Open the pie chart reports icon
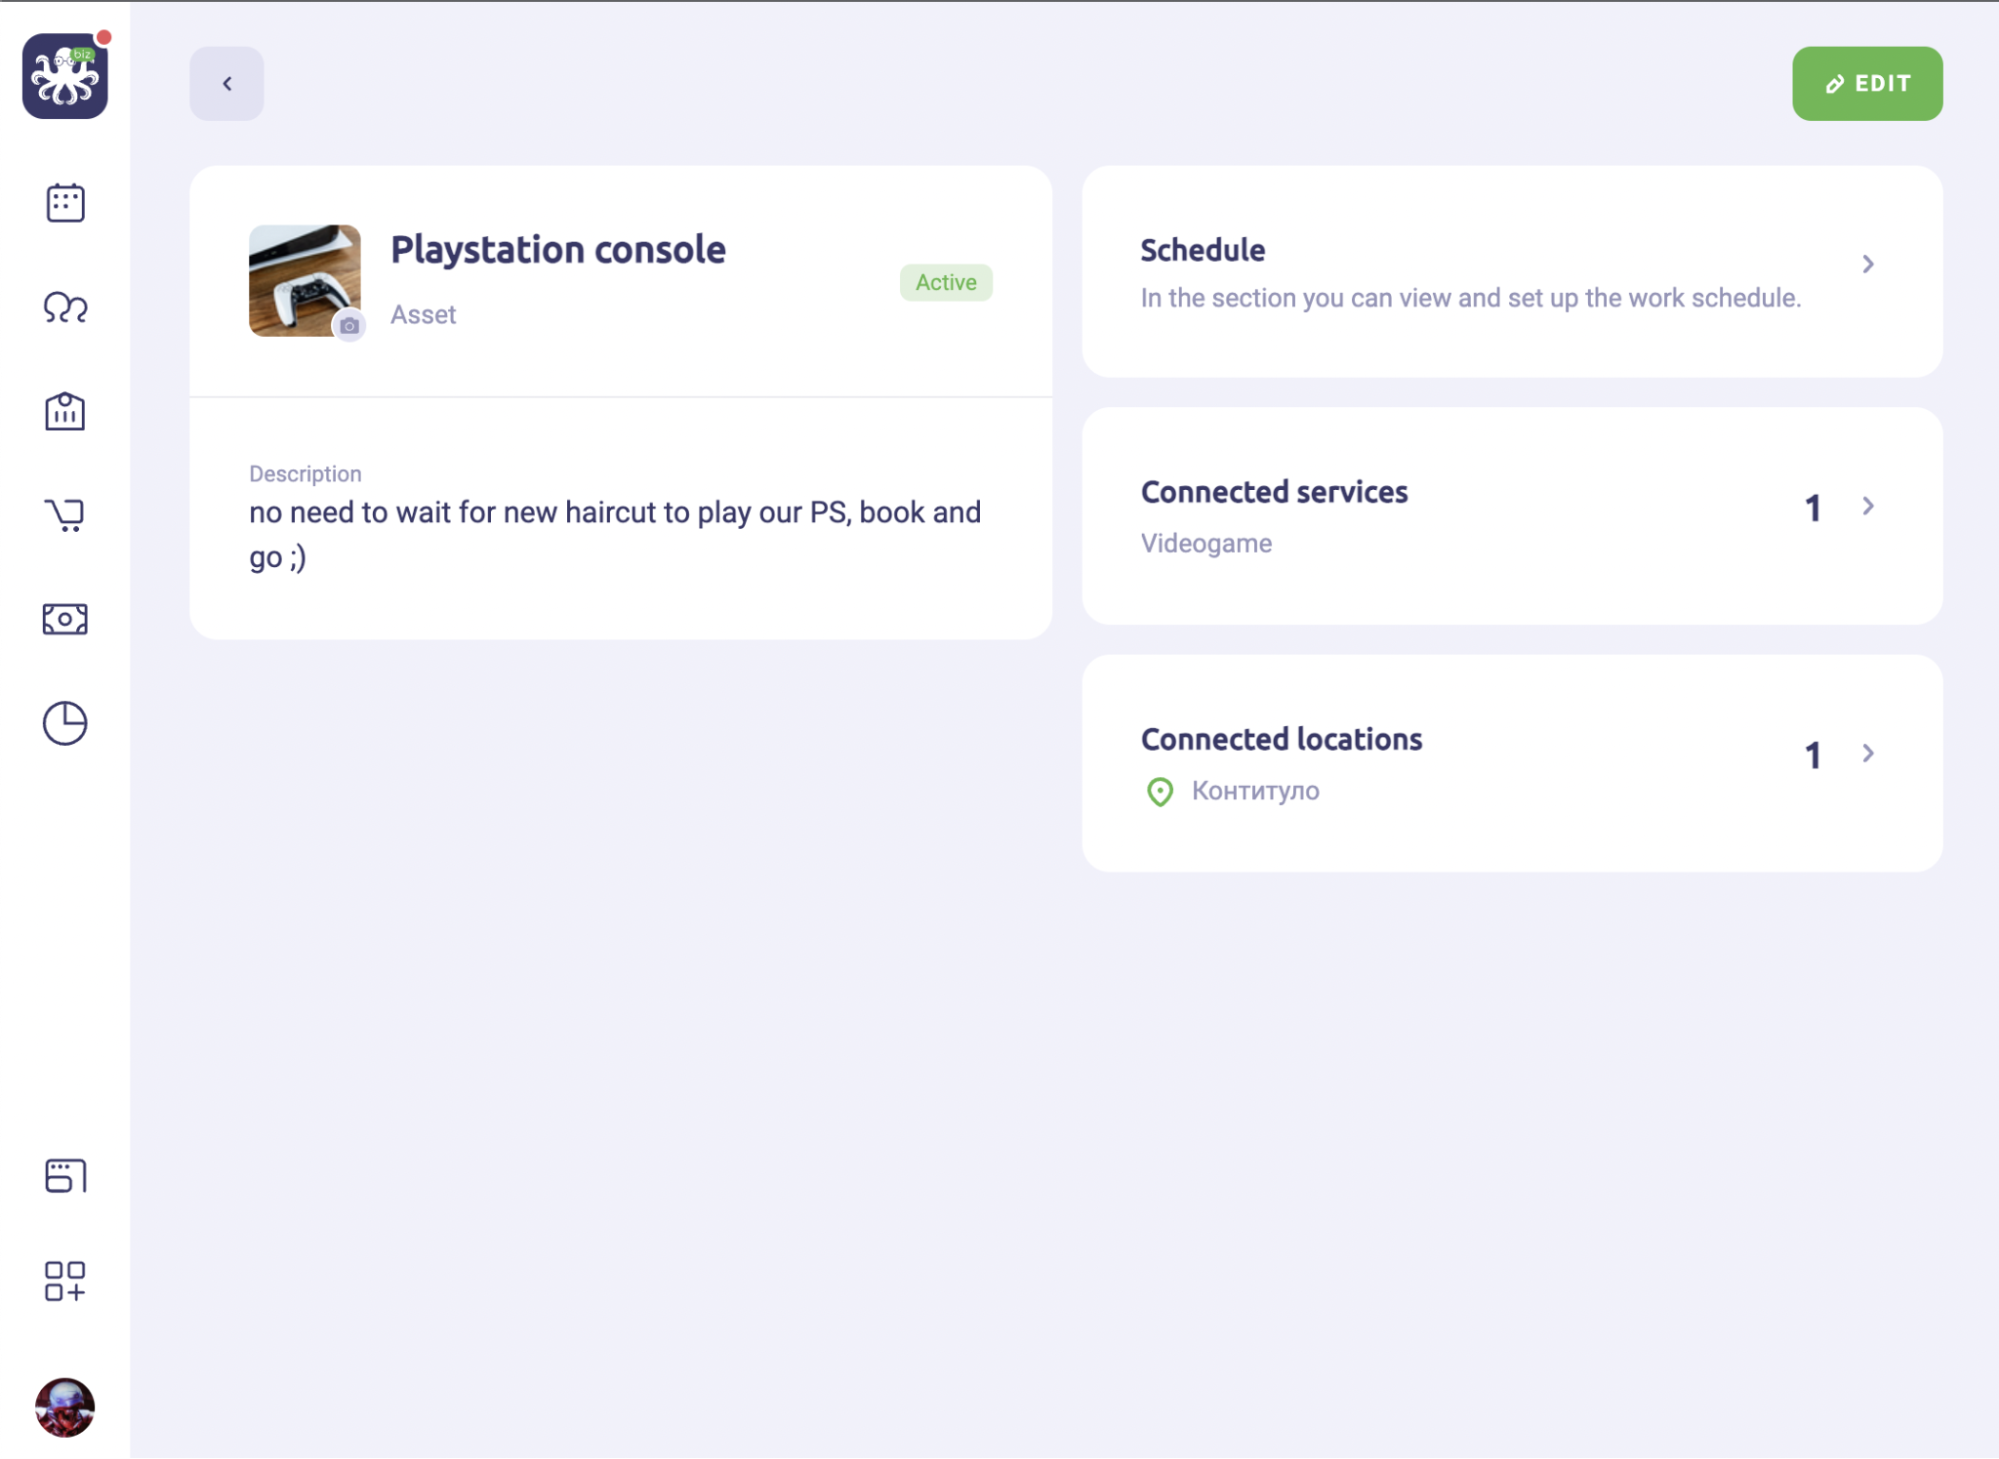The image size is (1999, 1459). tap(65, 723)
